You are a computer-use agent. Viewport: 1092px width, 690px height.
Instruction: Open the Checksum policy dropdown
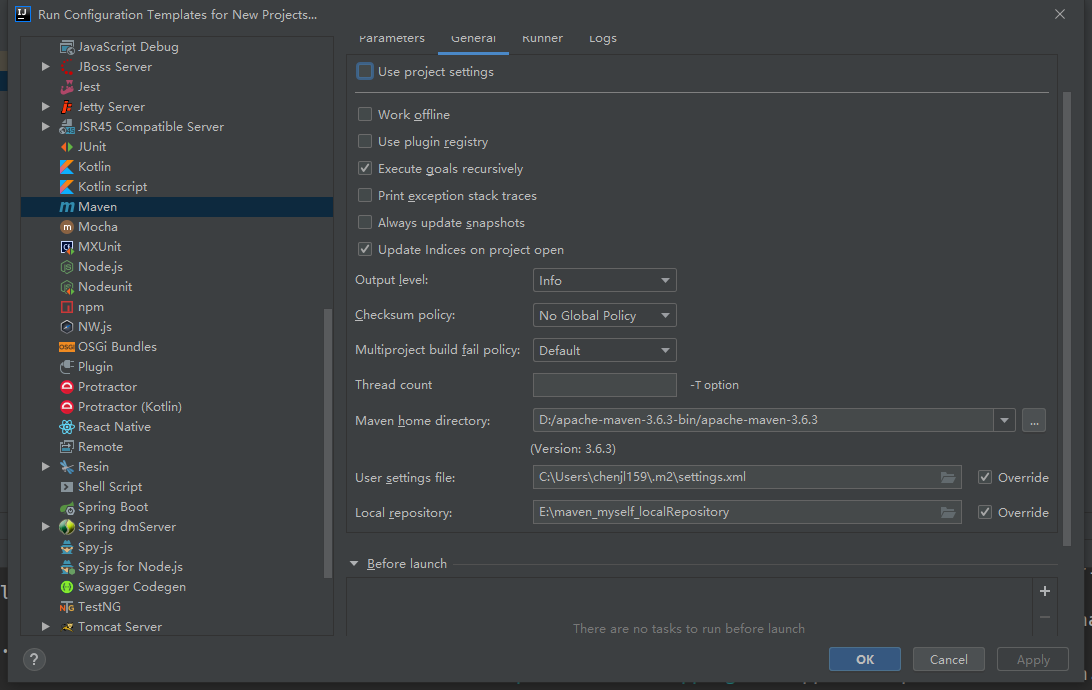click(x=604, y=316)
